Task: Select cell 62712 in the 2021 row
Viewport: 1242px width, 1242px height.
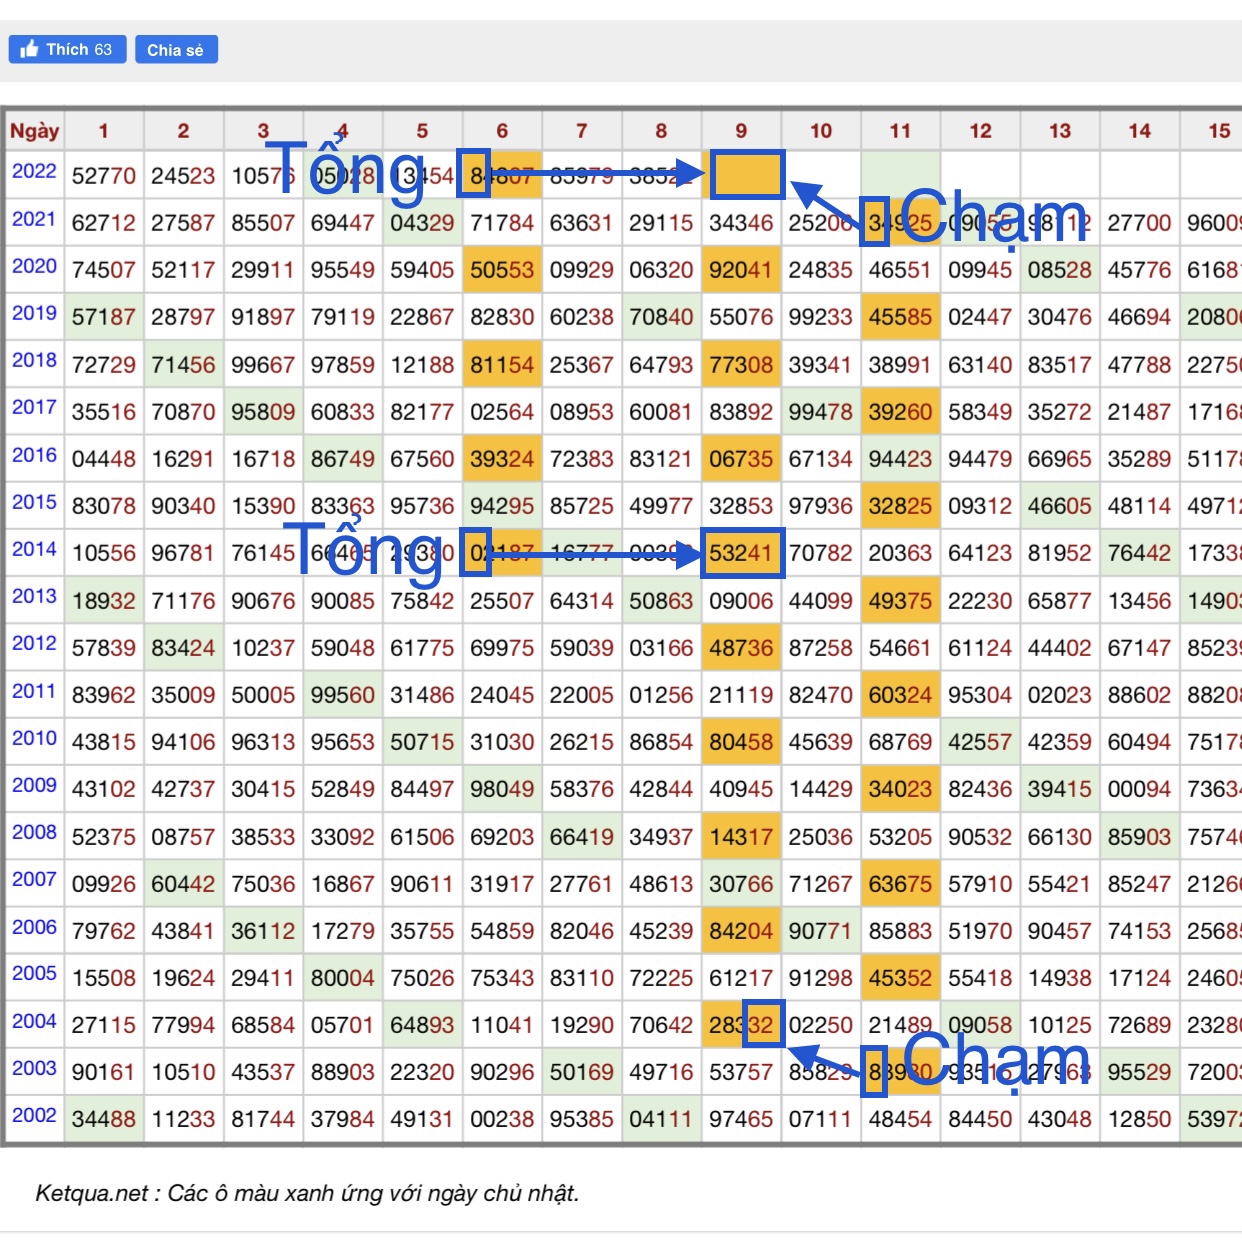Action: [x=104, y=223]
